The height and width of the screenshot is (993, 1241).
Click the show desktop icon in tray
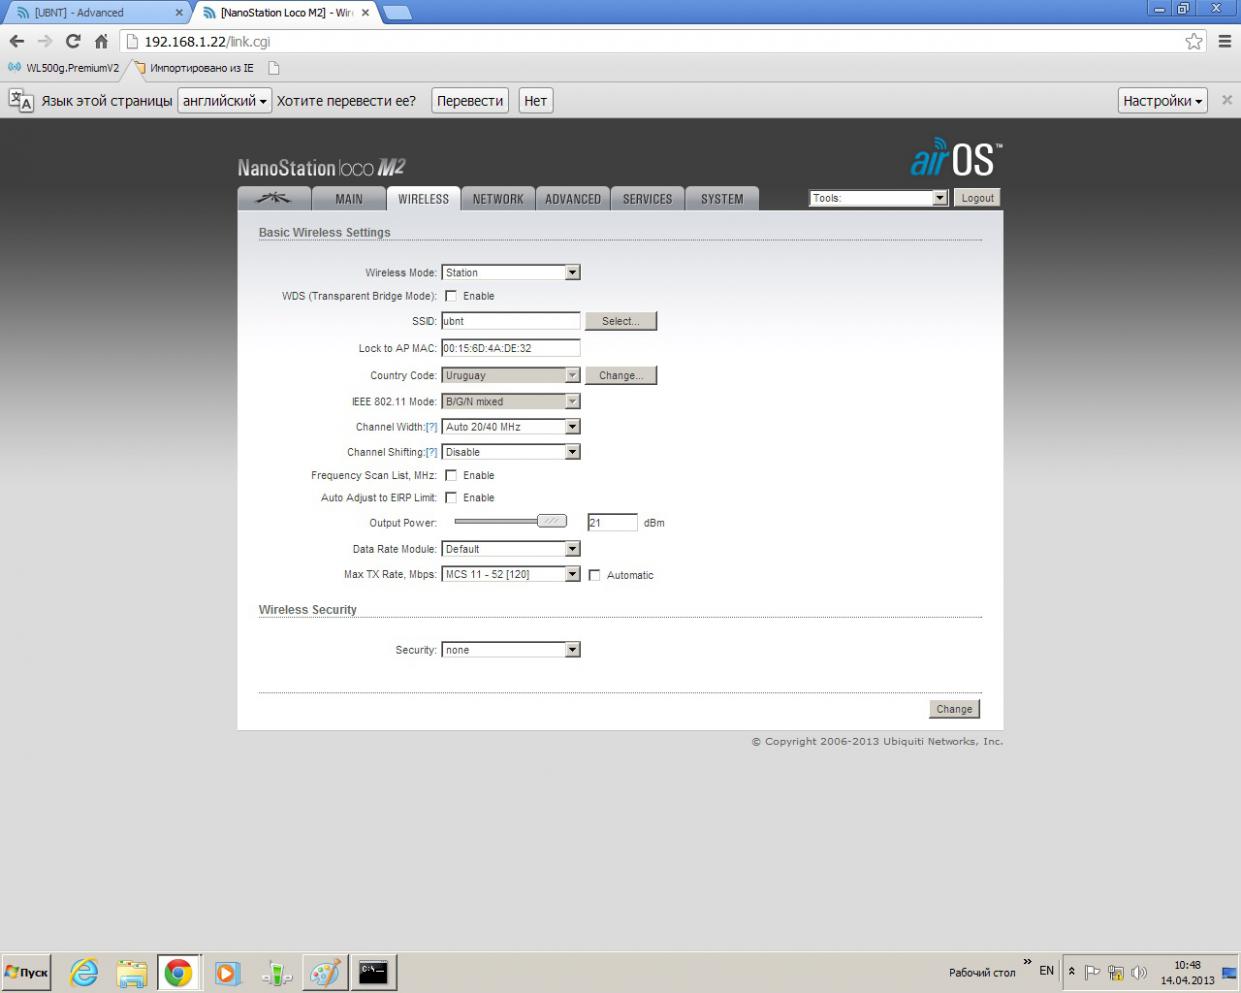pos(1230,973)
